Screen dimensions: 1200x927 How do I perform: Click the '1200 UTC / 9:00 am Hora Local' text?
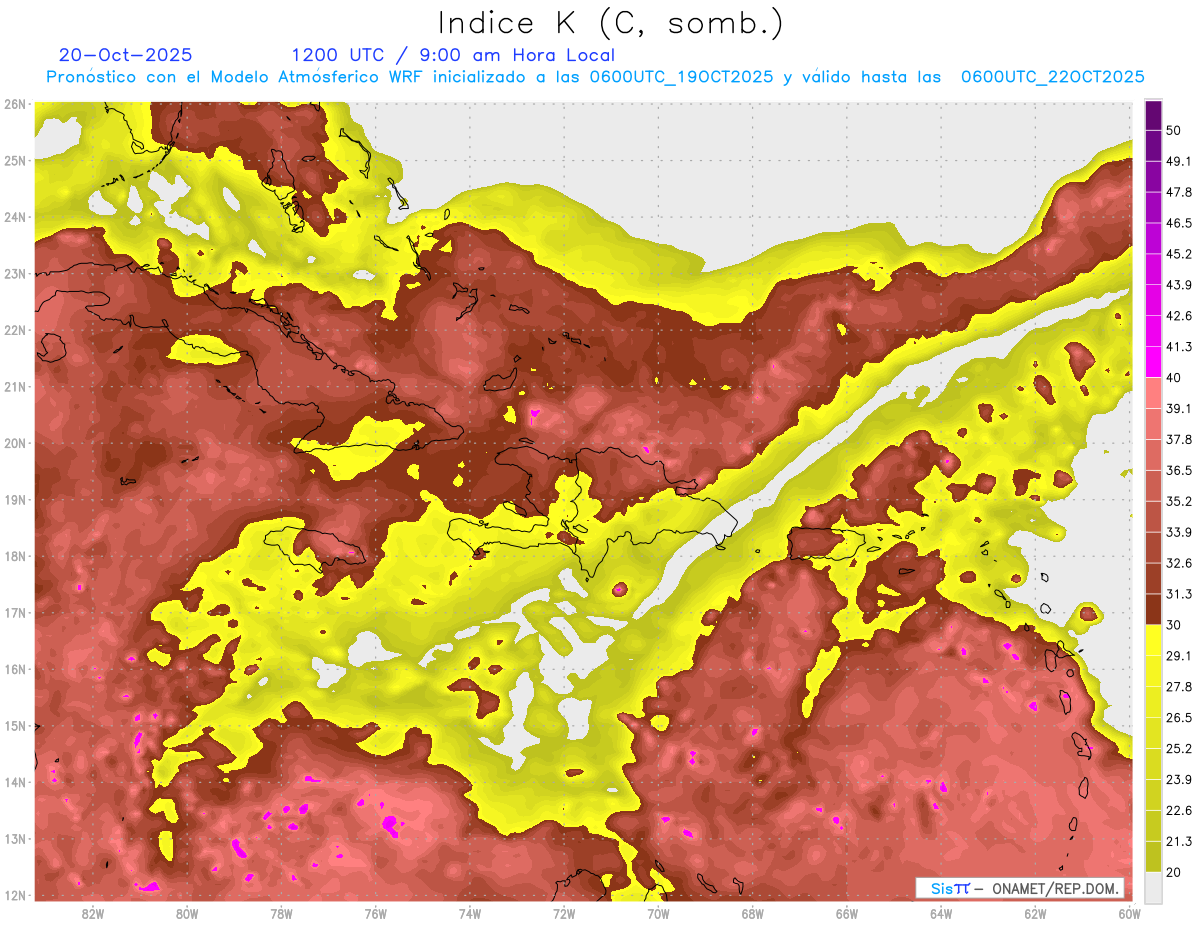452,55
